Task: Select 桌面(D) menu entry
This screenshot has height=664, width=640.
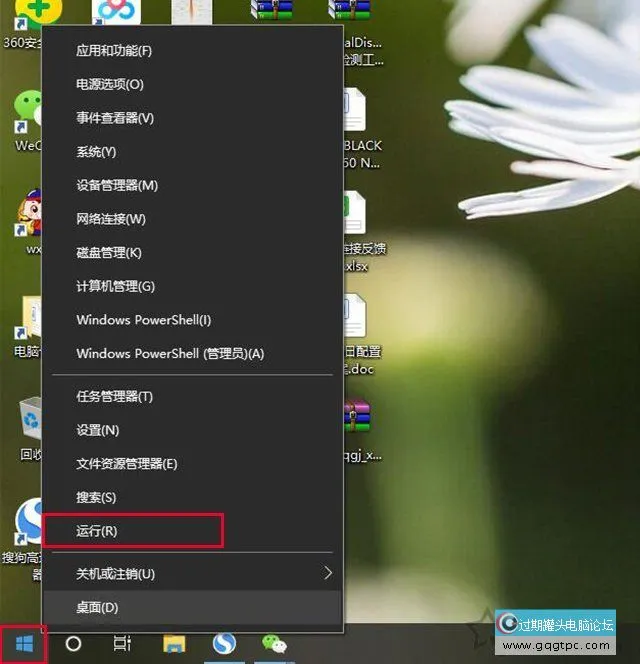Action: click(192, 607)
